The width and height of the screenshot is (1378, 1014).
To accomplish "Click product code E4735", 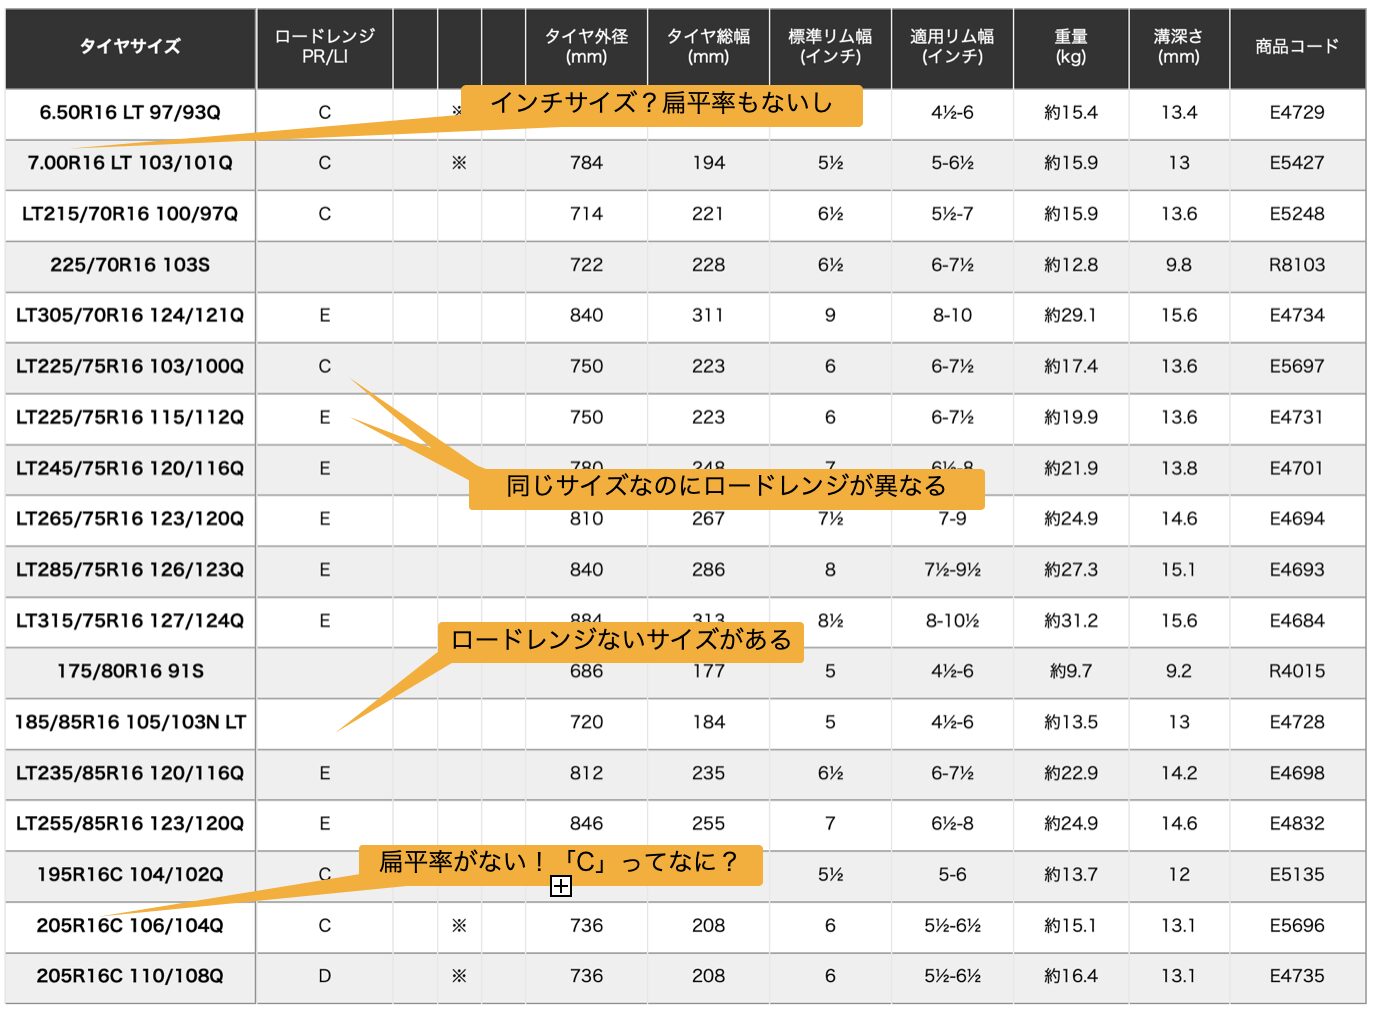I will pos(1297,976).
